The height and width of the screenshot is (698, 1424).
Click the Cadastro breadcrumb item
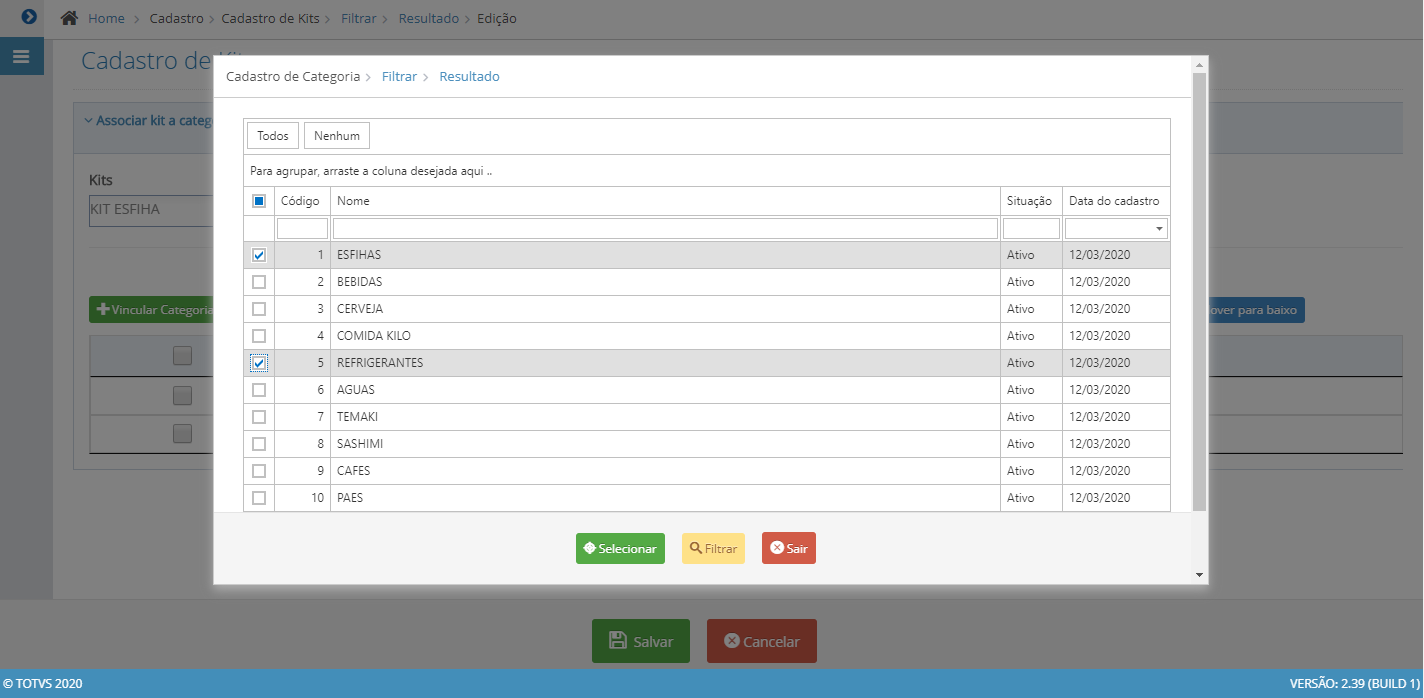pos(176,18)
